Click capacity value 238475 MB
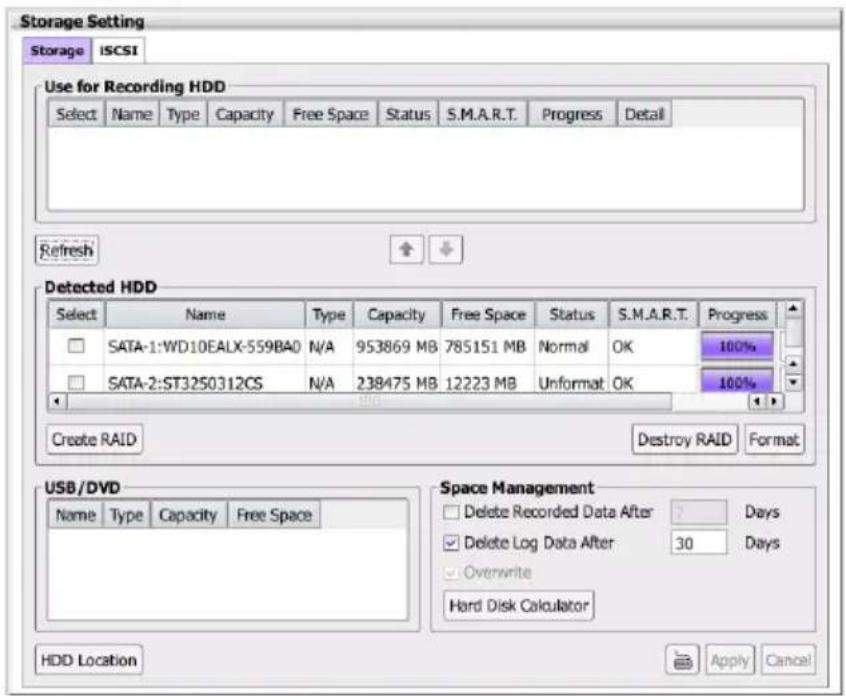Image resolution: width=846 pixels, height=696 pixels. click(397, 383)
